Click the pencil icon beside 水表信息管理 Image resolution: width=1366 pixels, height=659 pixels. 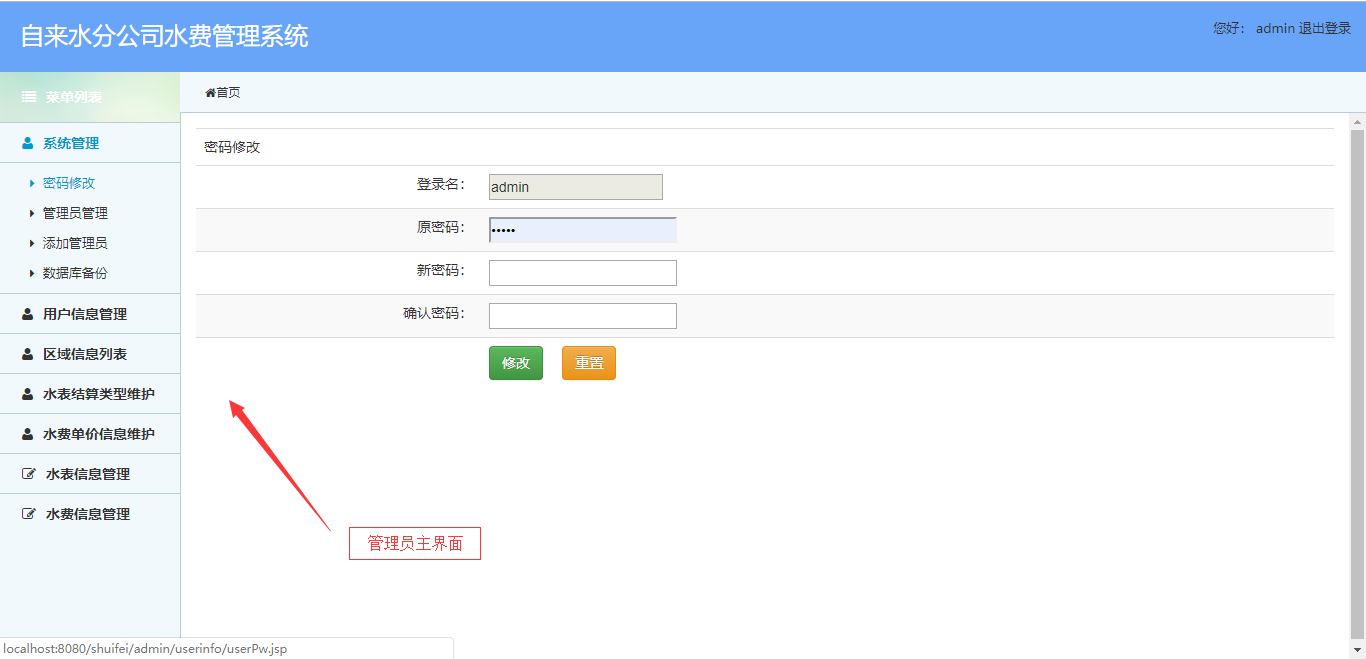point(28,473)
